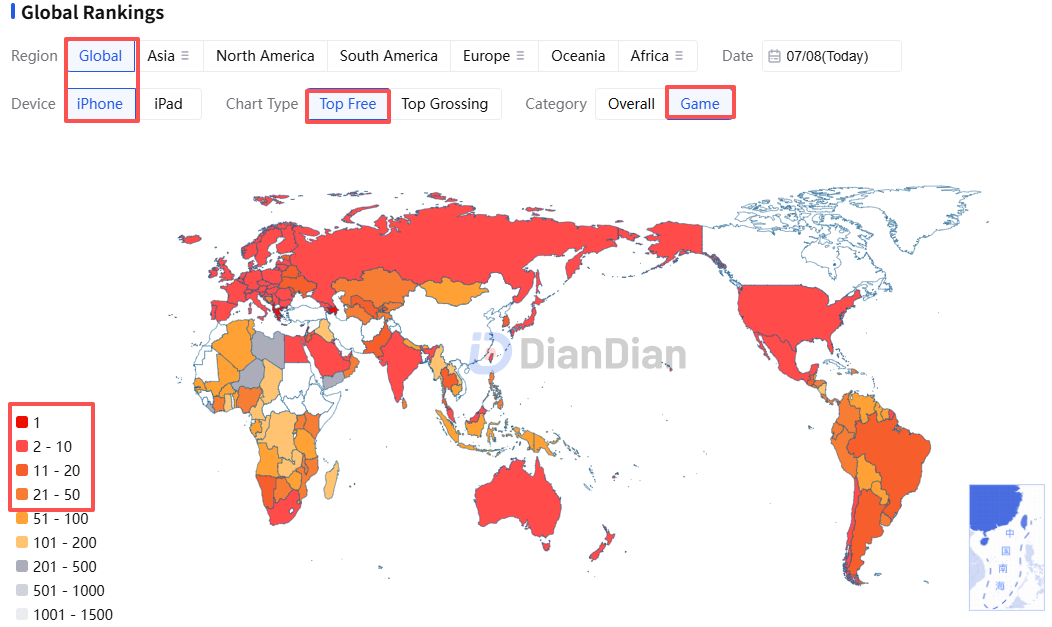Select the Oceania region tab
Image resolution: width=1052 pixels, height=627 pixels.
pos(578,56)
